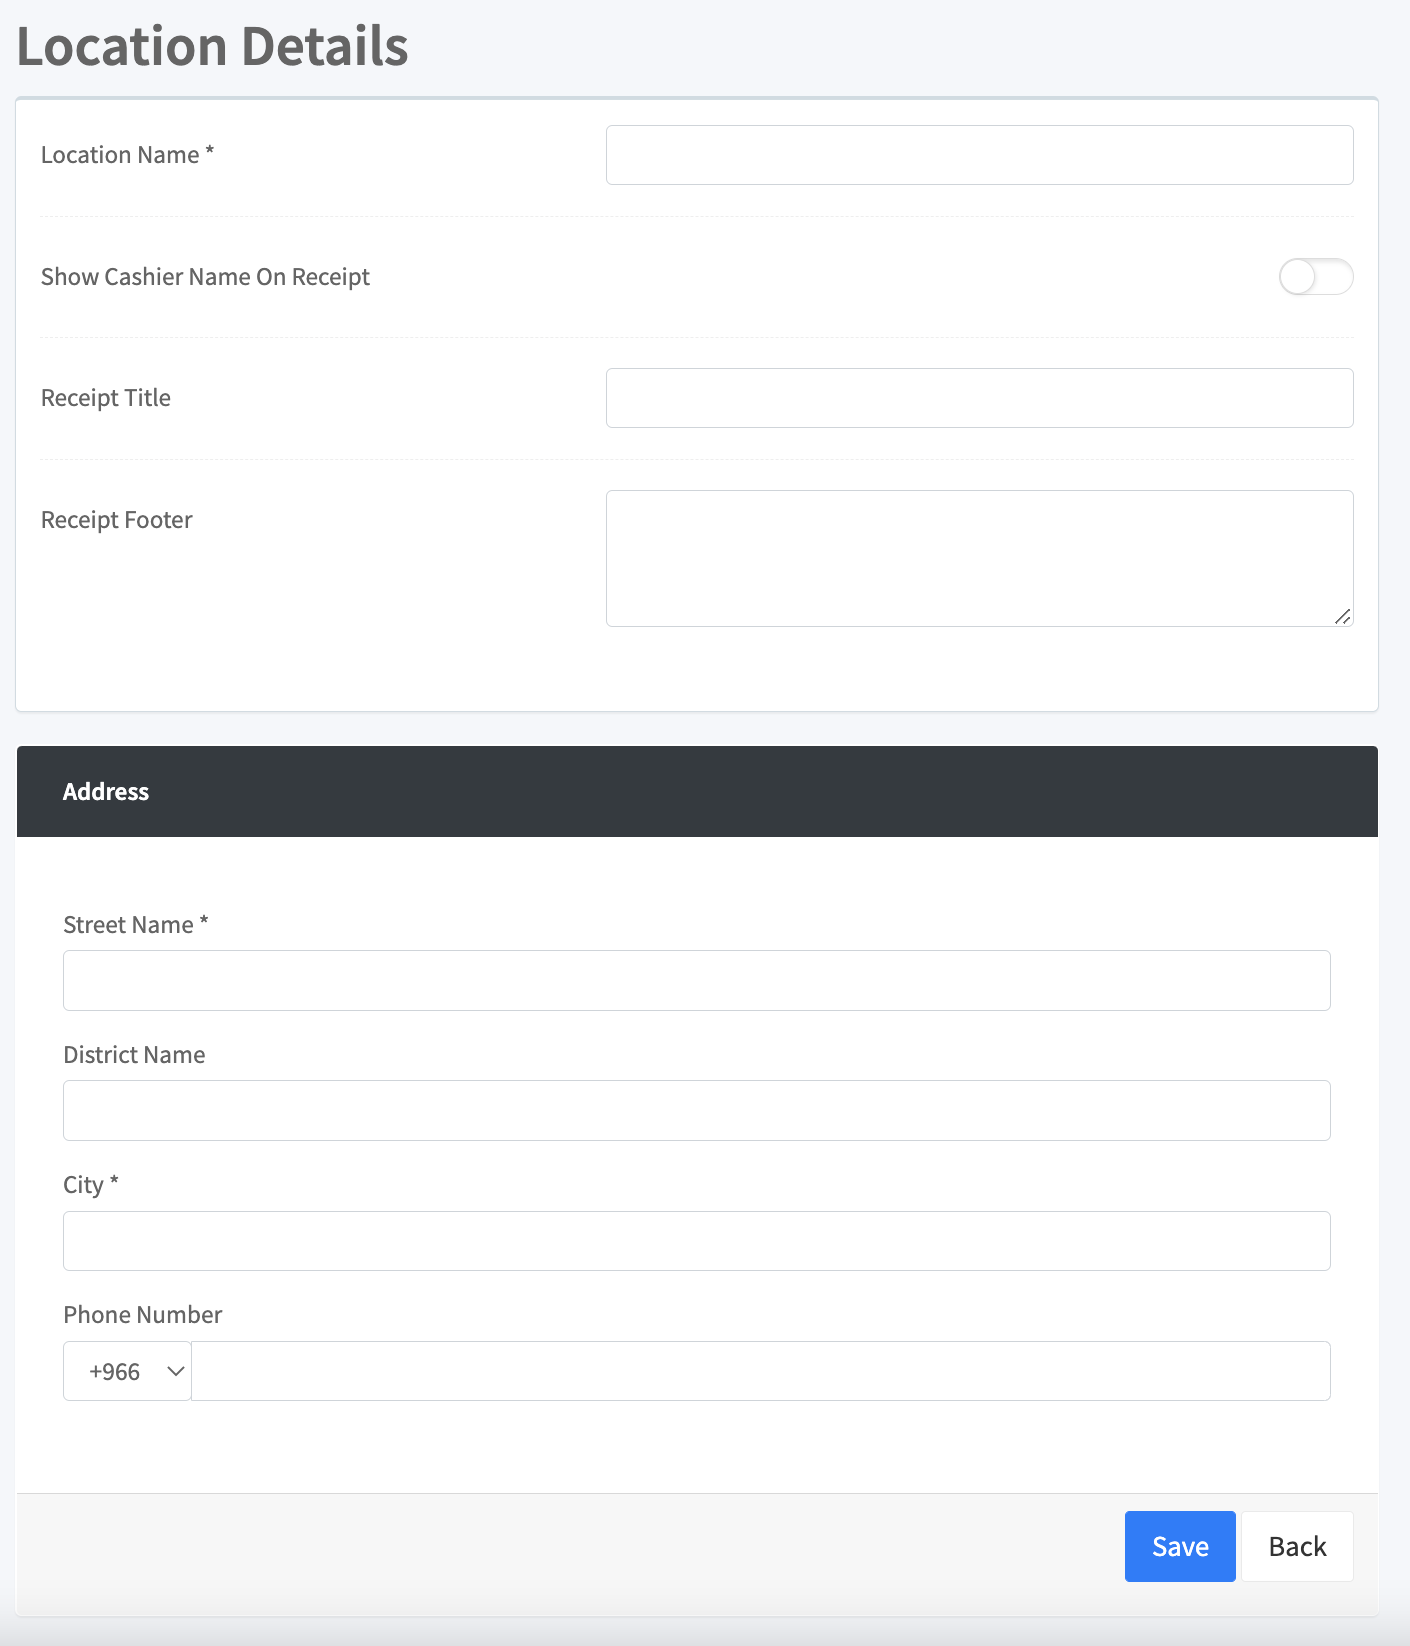This screenshot has height=1646, width=1410.
Task: Focus the Receipt Title input box
Action: [979, 398]
